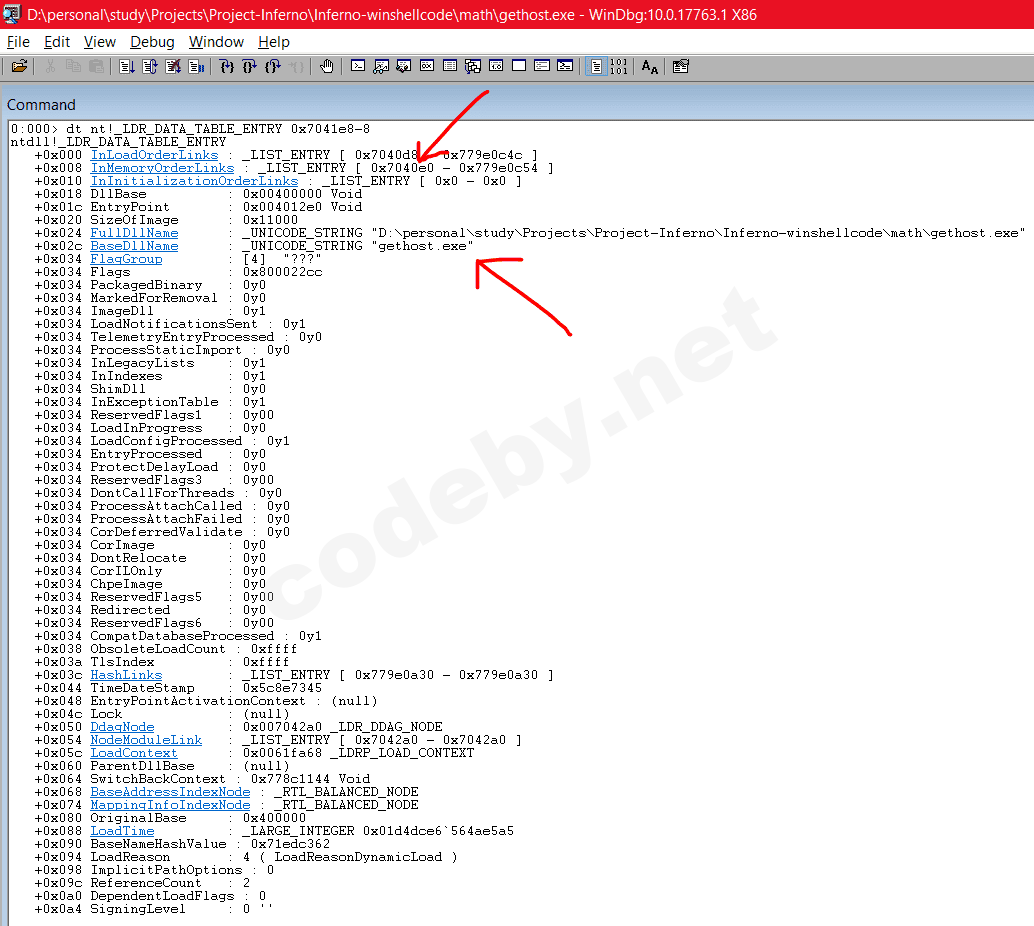Follow the InInitializationOrderLinks link
This screenshot has width=1034, height=926.
tap(194, 181)
